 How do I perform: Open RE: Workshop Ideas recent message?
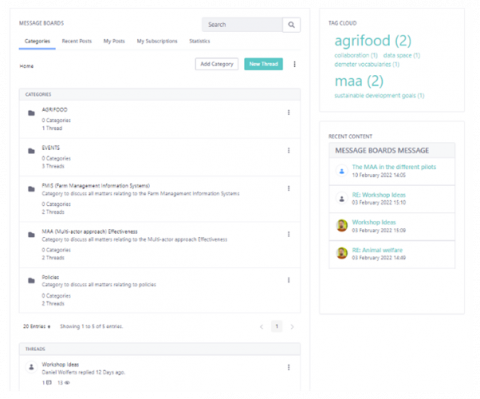[379, 195]
